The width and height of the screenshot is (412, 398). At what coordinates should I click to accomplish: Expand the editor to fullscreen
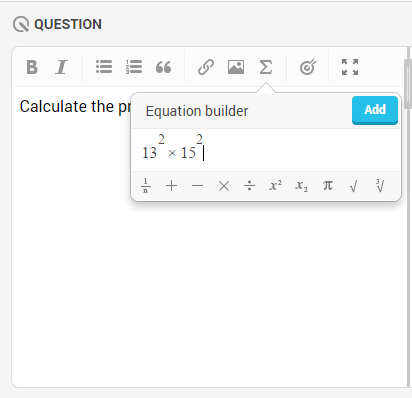[350, 67]
